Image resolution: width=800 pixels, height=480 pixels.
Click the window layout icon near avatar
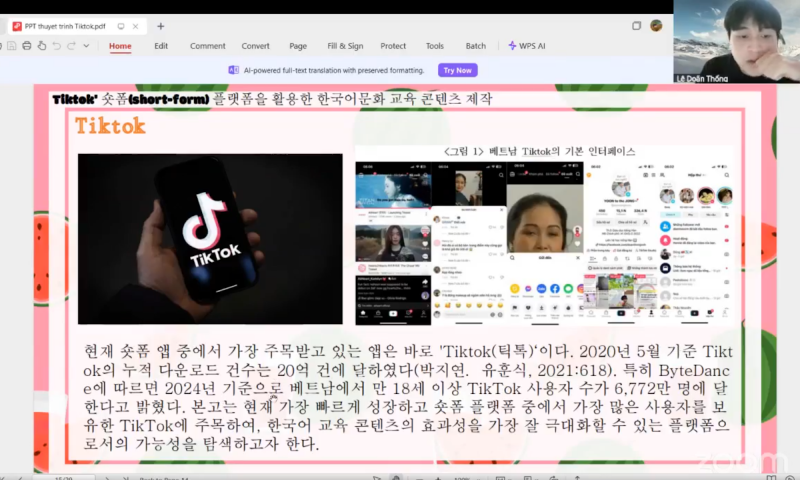[x=636, y=26]
